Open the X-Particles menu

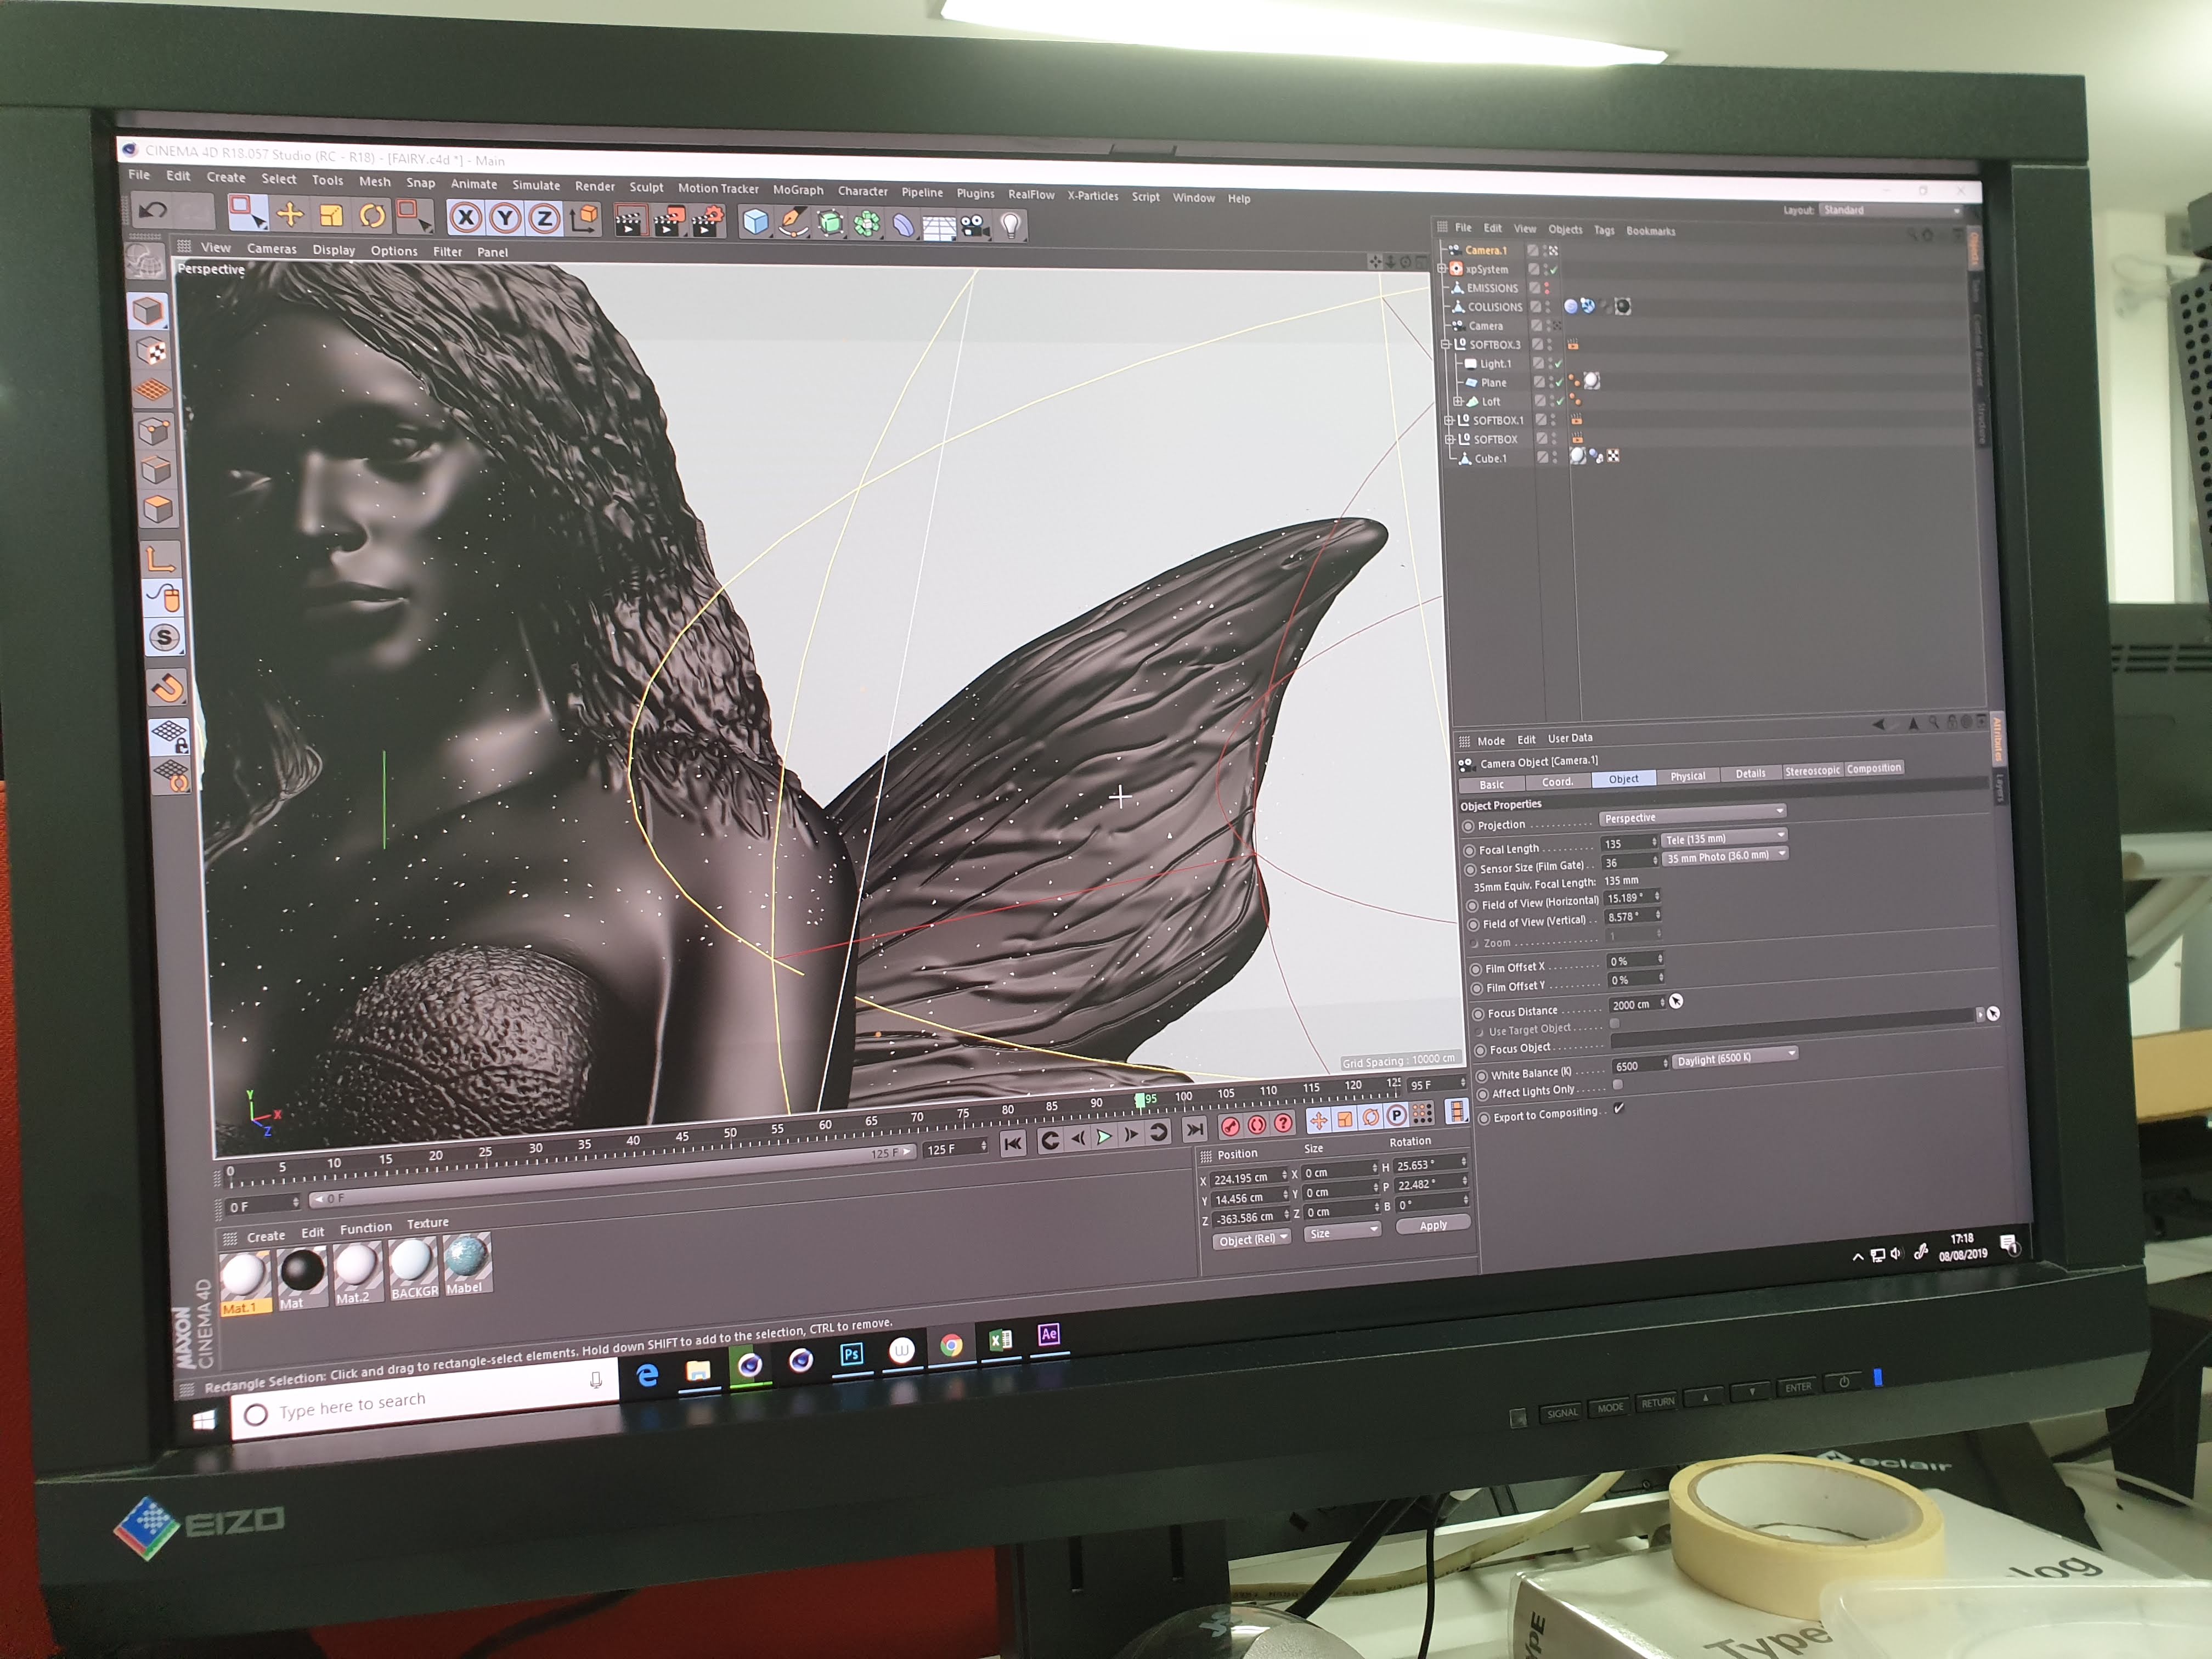[x=1092, y=195]
